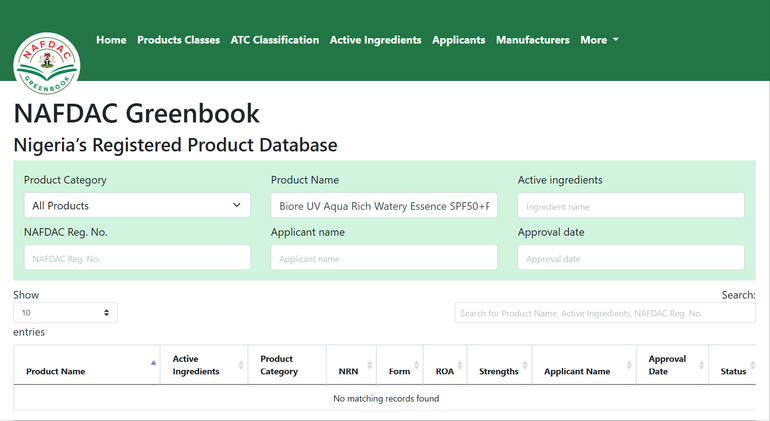770x421 pixels.
Task: Click the Approval date filter field
Action: [631, 257]
